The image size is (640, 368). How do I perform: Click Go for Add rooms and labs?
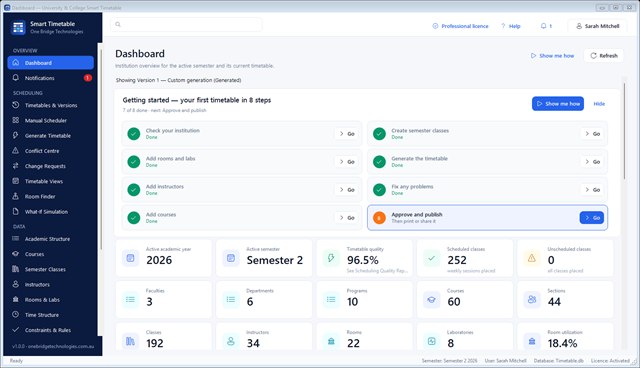pos(347,162)
